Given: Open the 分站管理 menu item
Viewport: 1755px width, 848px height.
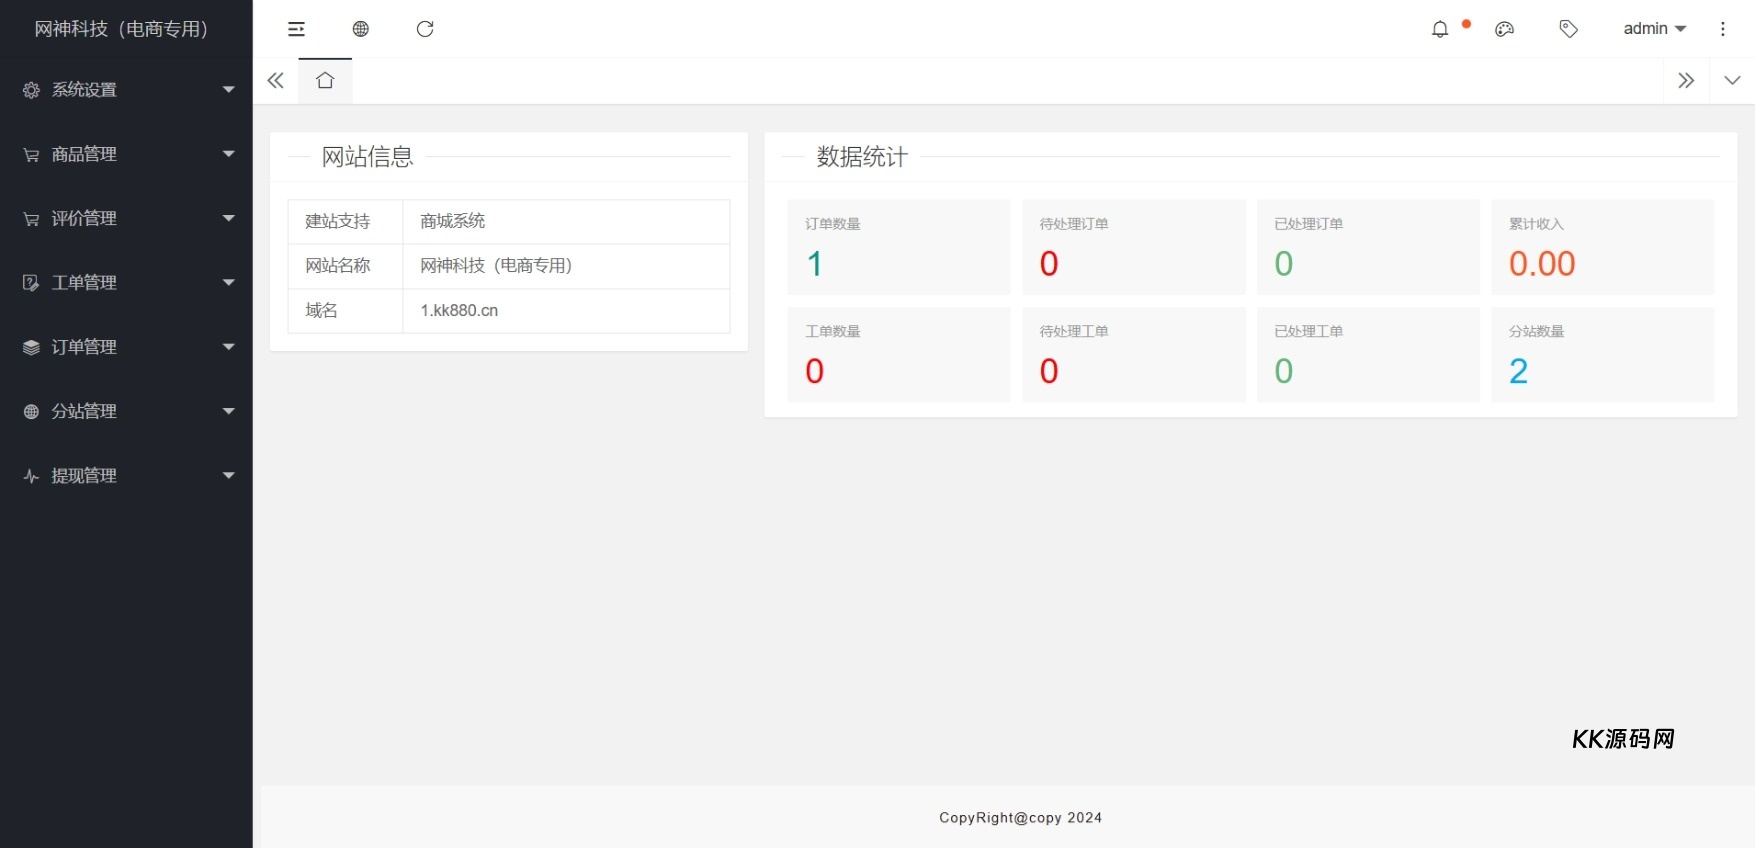Looking at the screenshot, I should click(126, 411).
